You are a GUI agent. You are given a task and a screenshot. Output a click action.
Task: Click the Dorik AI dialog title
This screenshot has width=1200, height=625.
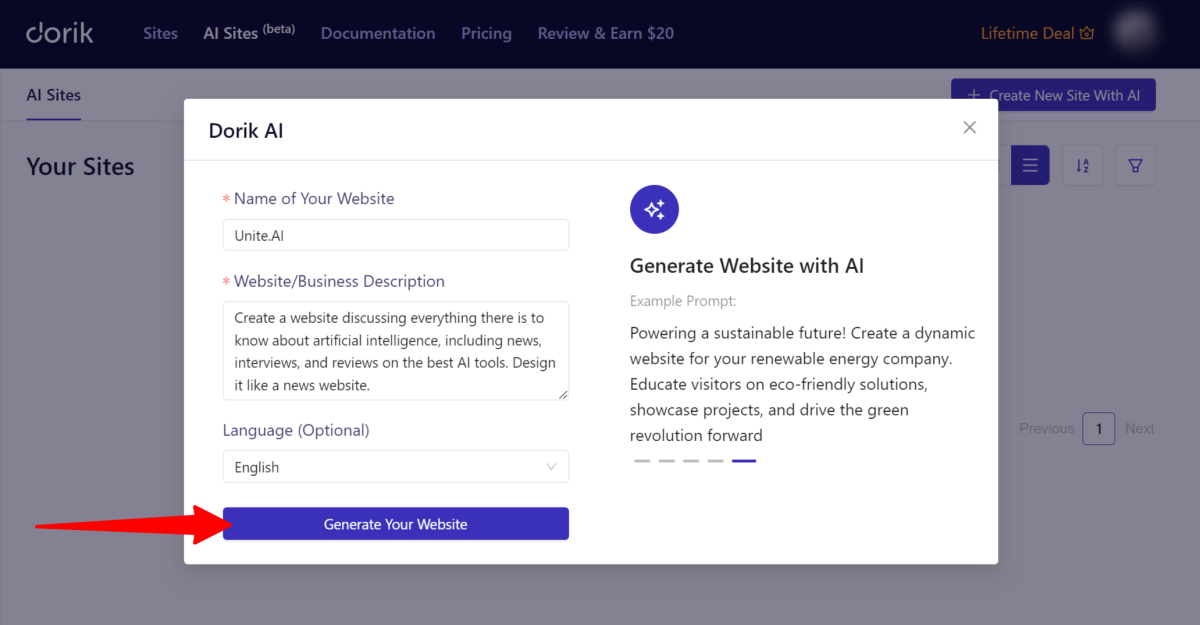click(x=246, y=130)
